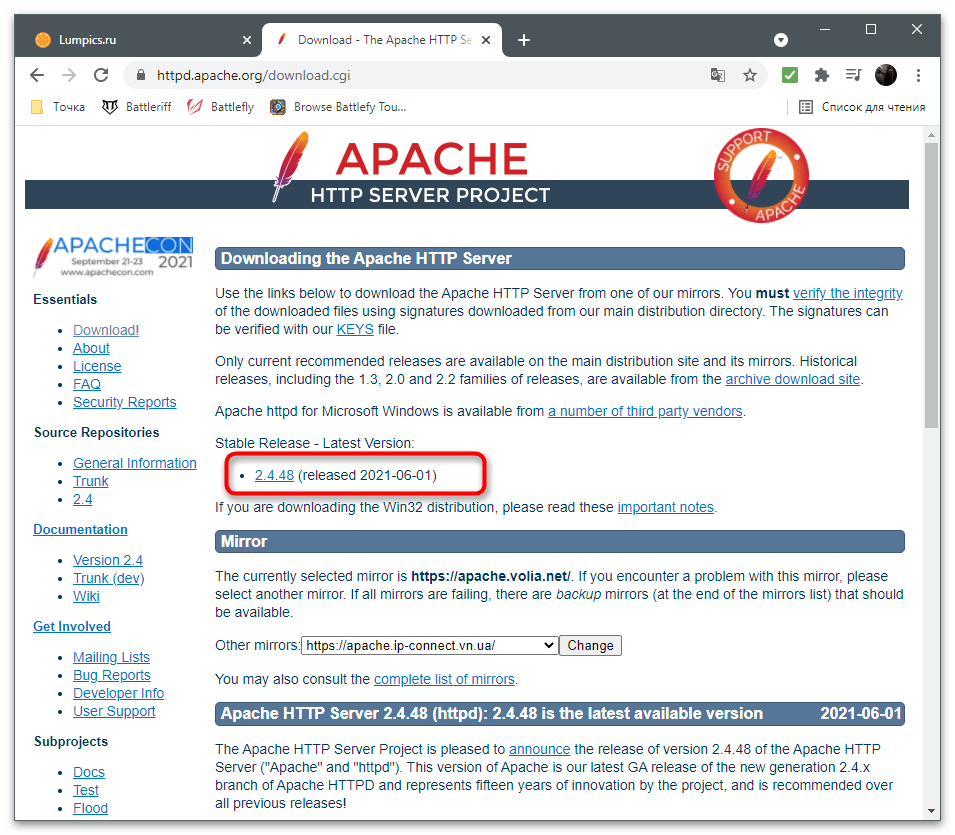The width and height of the screenshot is (955, 835).
Task: Open the Точка bookmark folder
Action: point(58,107)
